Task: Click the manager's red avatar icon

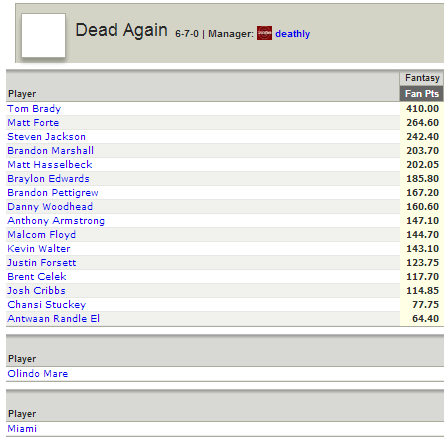Action: point(264,33)
